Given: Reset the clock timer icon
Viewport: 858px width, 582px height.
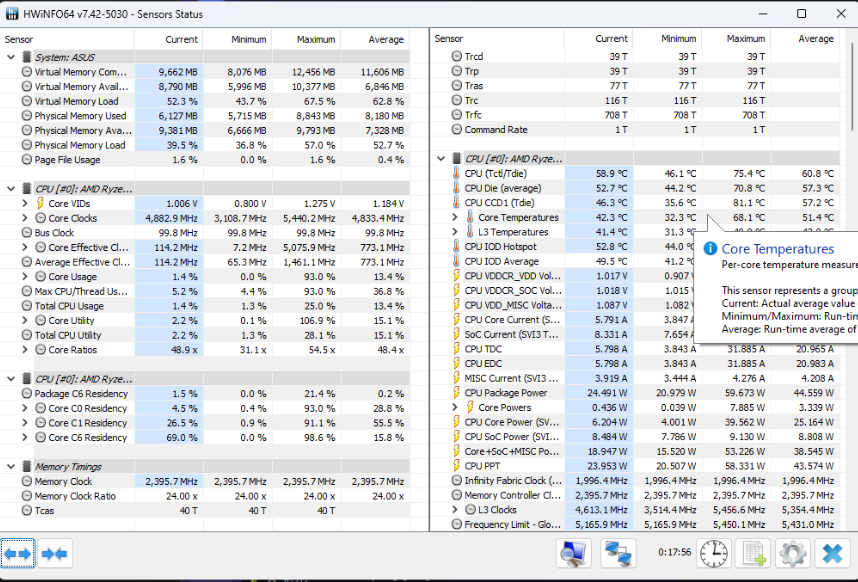Looking at the screenshot, I should click(x=714, y=553).
